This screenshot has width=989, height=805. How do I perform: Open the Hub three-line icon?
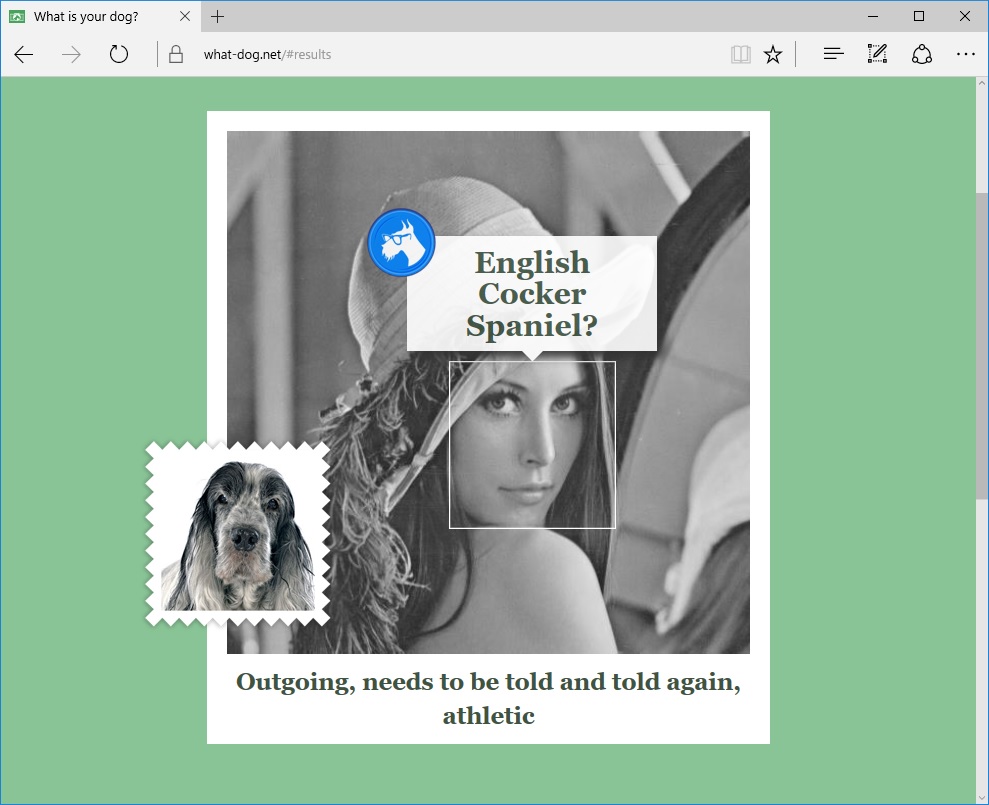833,54
